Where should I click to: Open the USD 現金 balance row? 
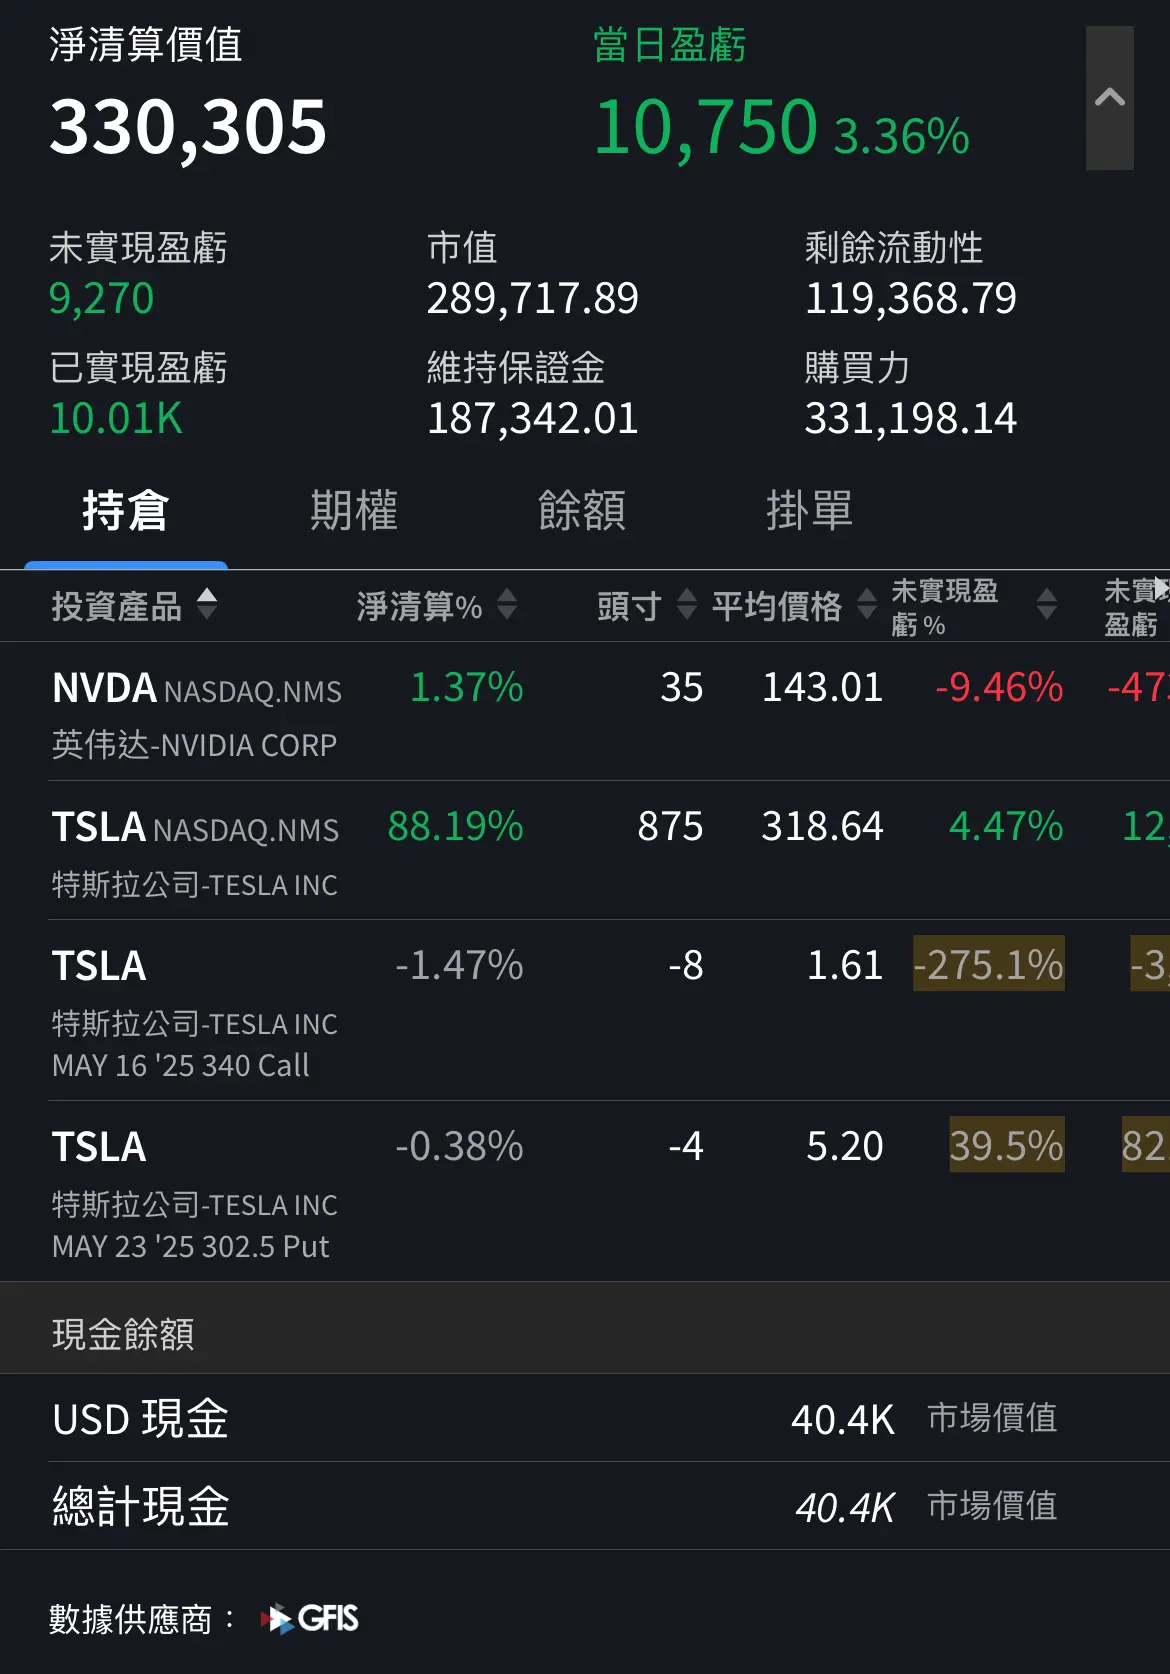tap(585, 1418)
